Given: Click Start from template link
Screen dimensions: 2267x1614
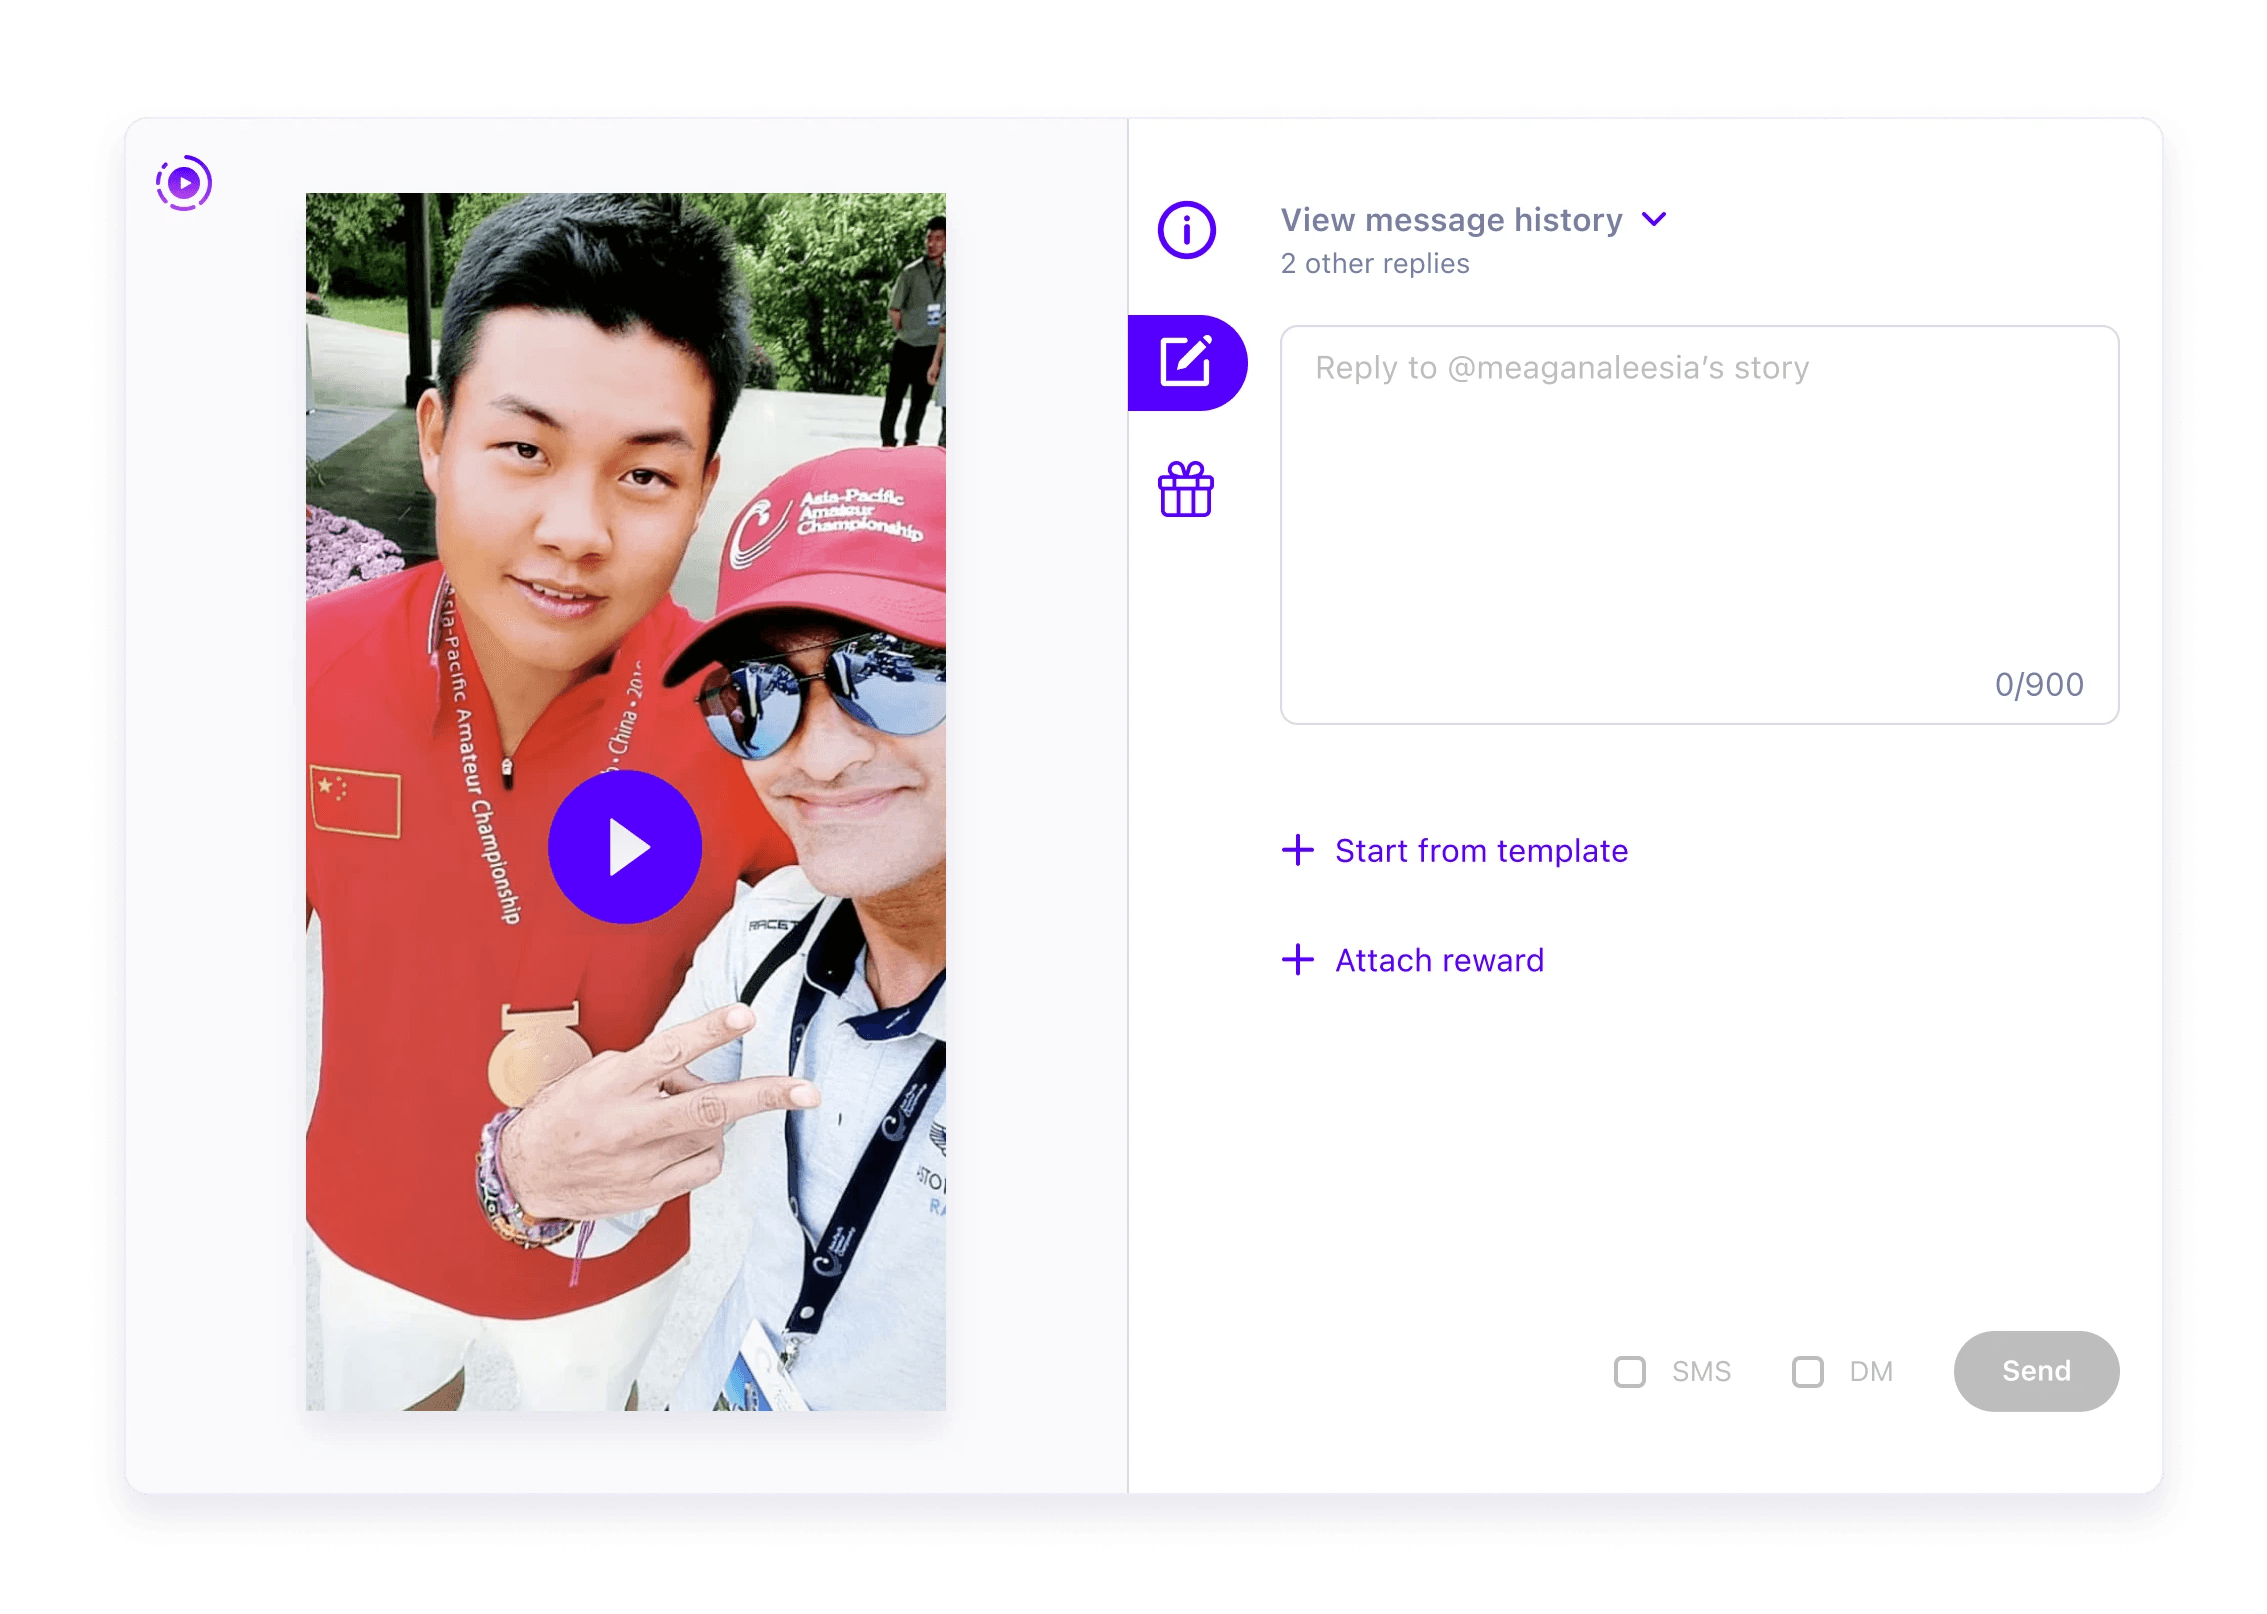Looking at the screenshot, I should 1481,850.
